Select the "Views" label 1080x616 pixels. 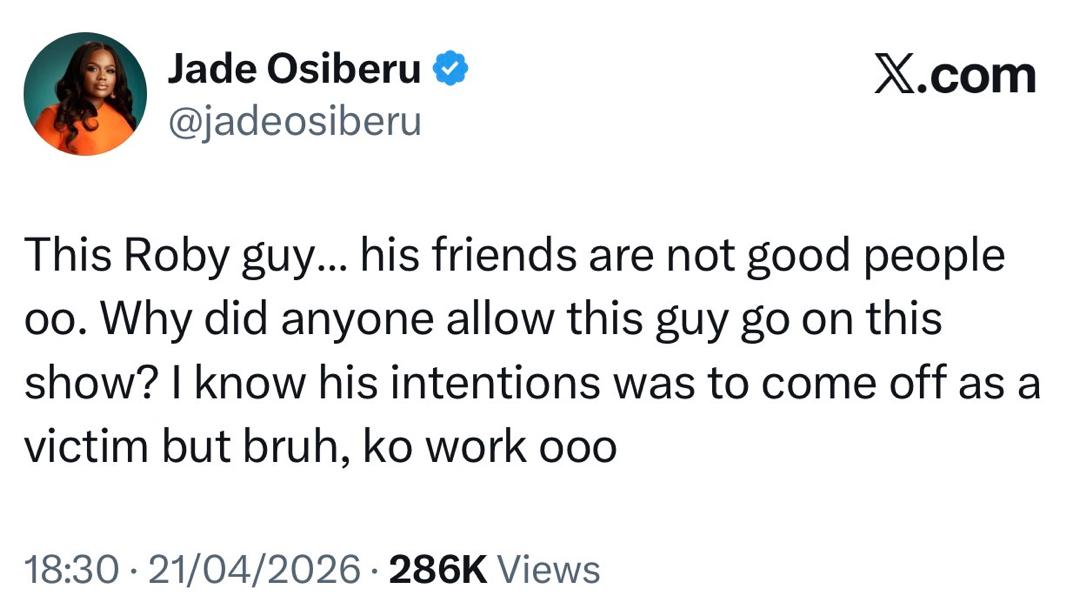click(548, 570)
